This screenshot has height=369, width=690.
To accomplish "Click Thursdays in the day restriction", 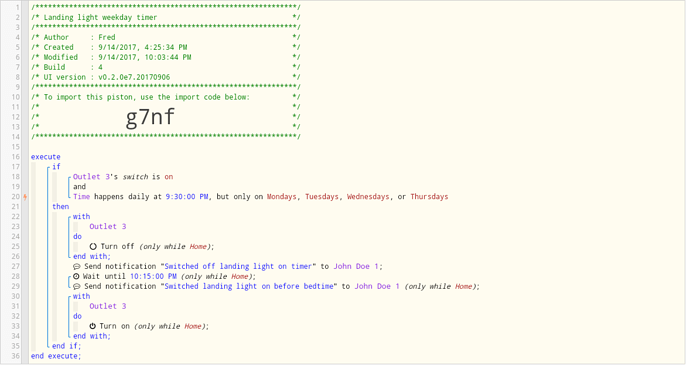I will pos(429,197).
